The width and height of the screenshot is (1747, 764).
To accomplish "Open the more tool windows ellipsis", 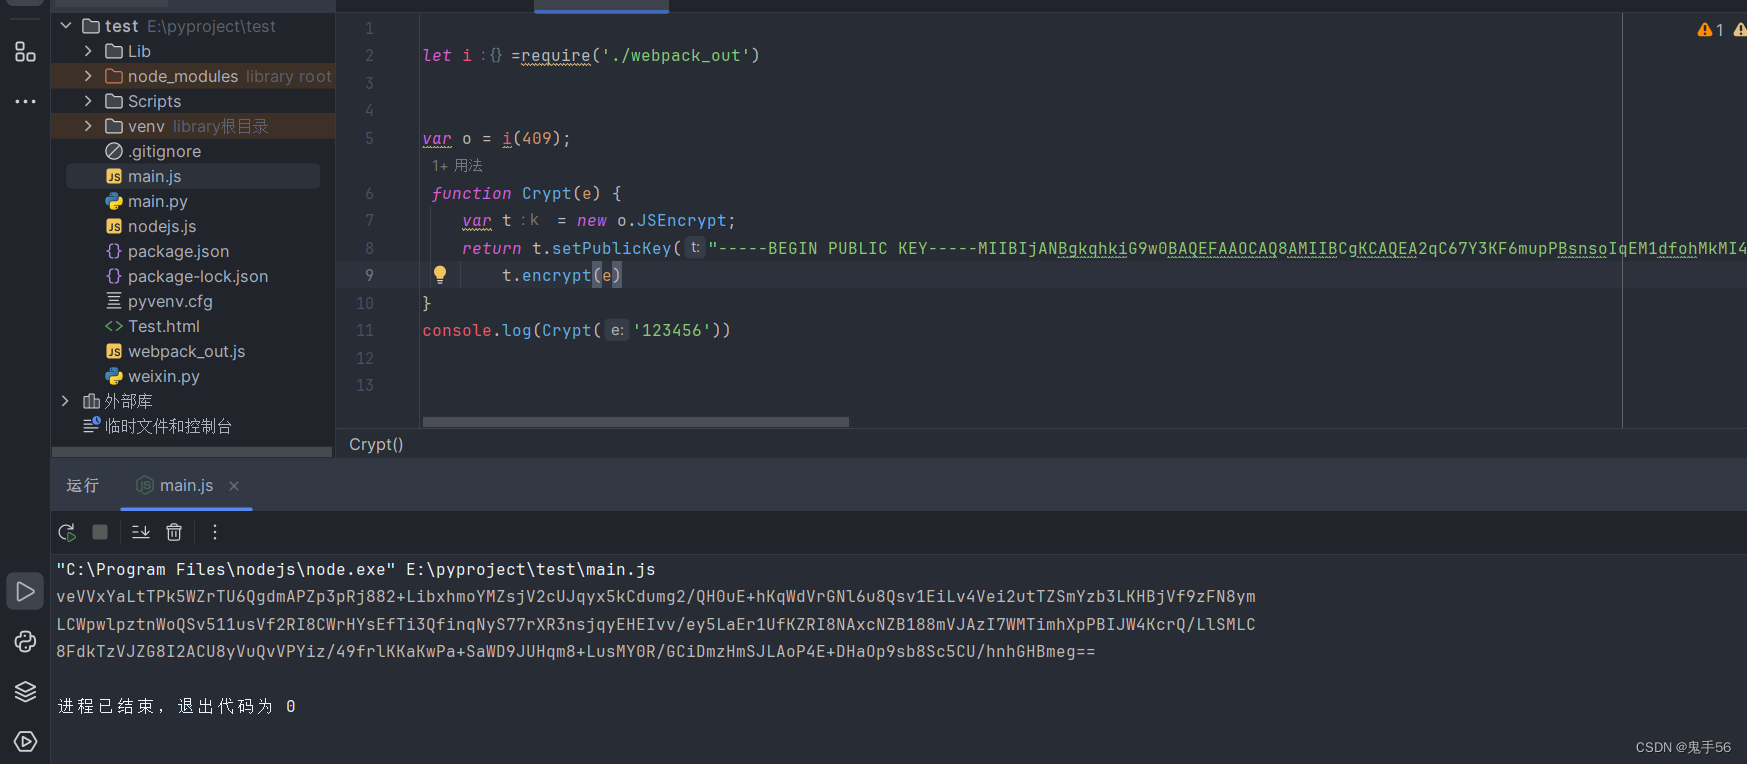I will 25,101.
